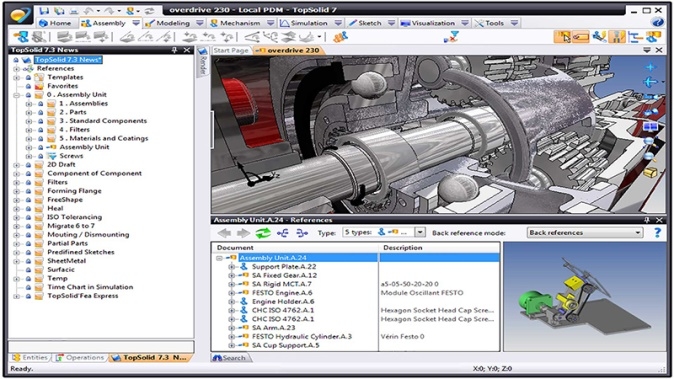
Task: Click the blue help question mark icon
Action: pyautogui.click(x=657, y=232)
